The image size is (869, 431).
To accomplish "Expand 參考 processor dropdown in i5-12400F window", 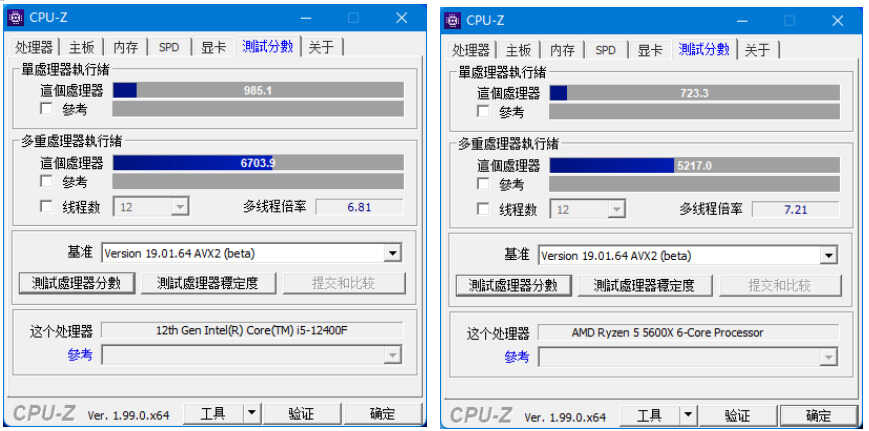I will click(393, 355).
